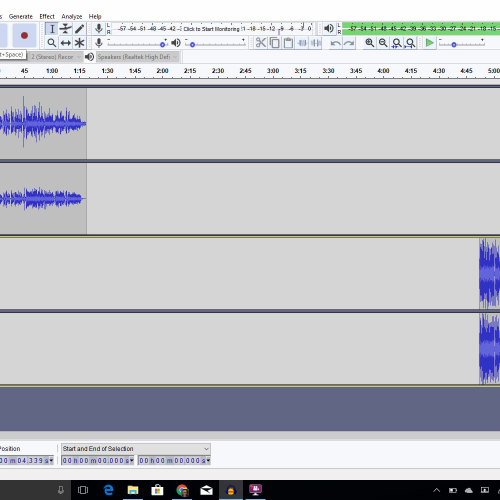Viewport: 500px width, 500px height.
Task: Open the Analyze menu
Action: click(x=72, y=16)
